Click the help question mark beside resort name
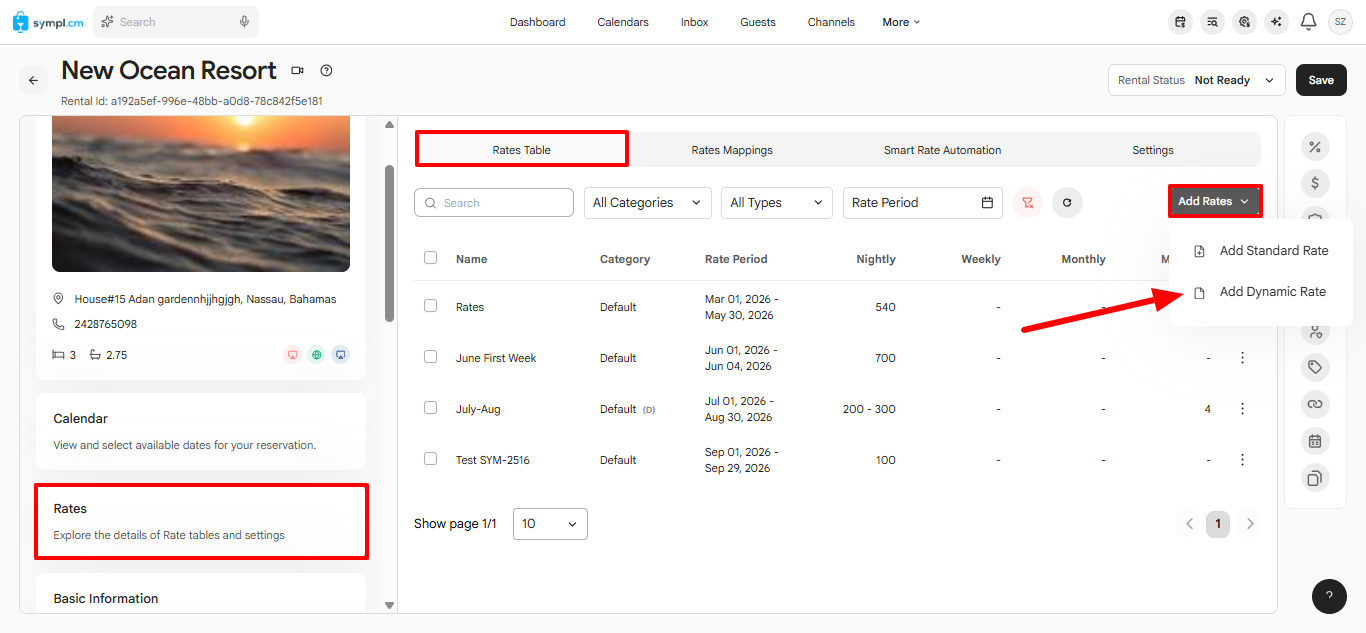The width and height of the screenshot is (1366, 633). point(326,70)
